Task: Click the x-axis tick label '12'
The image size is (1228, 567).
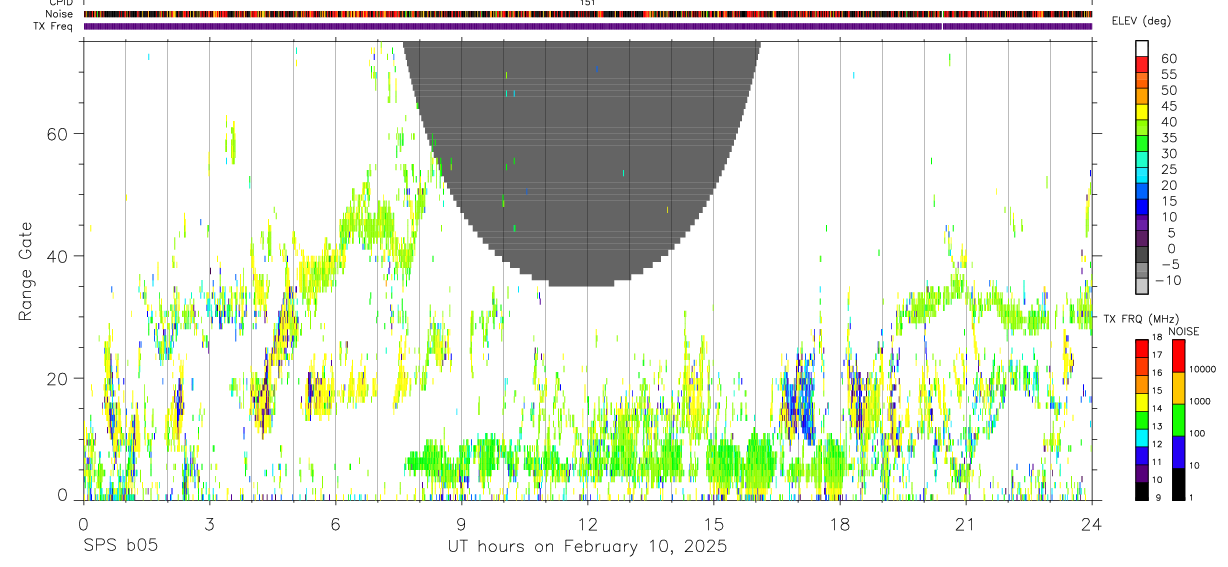Action: pyautogui.click(x=587, y=524)
